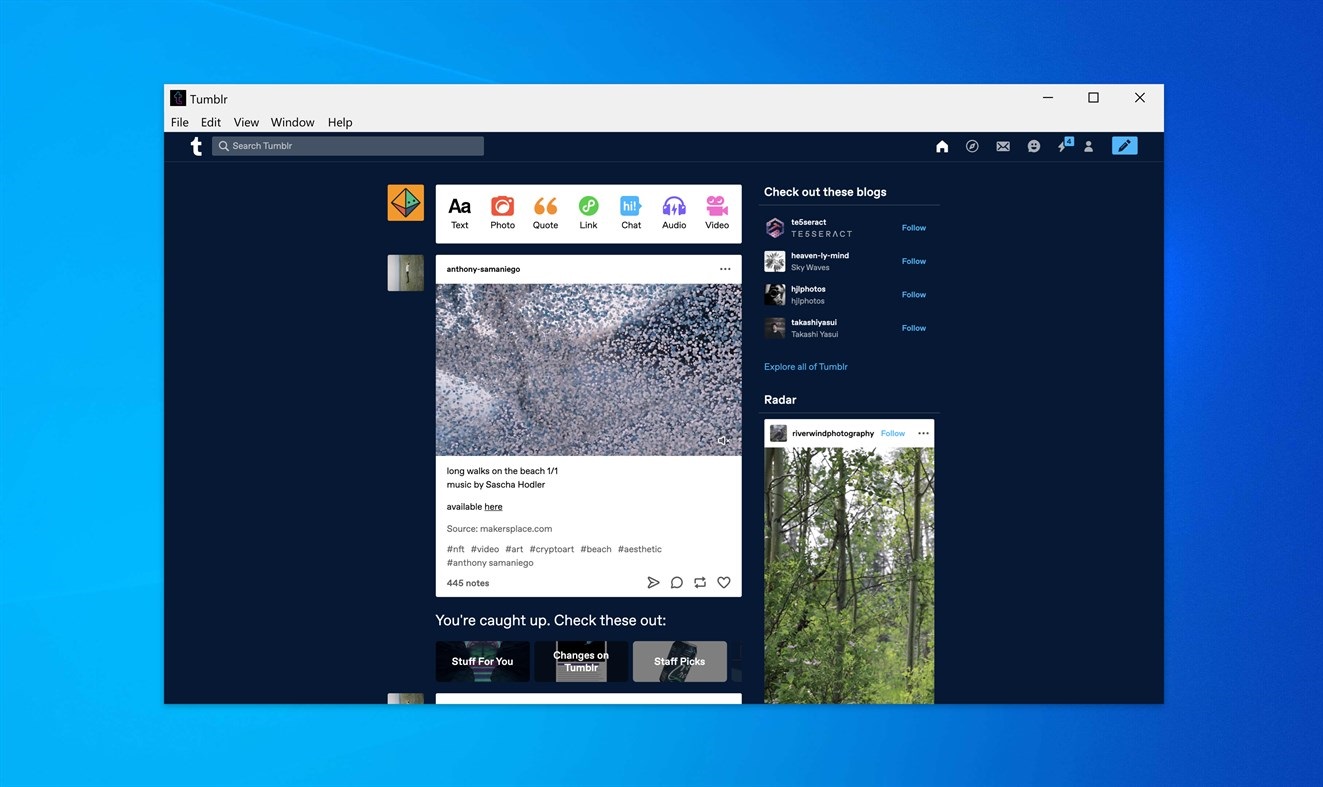Follow the hjlphotos blog
The width and height of the screenshot is (1323, 787).
tap(914, 295)
